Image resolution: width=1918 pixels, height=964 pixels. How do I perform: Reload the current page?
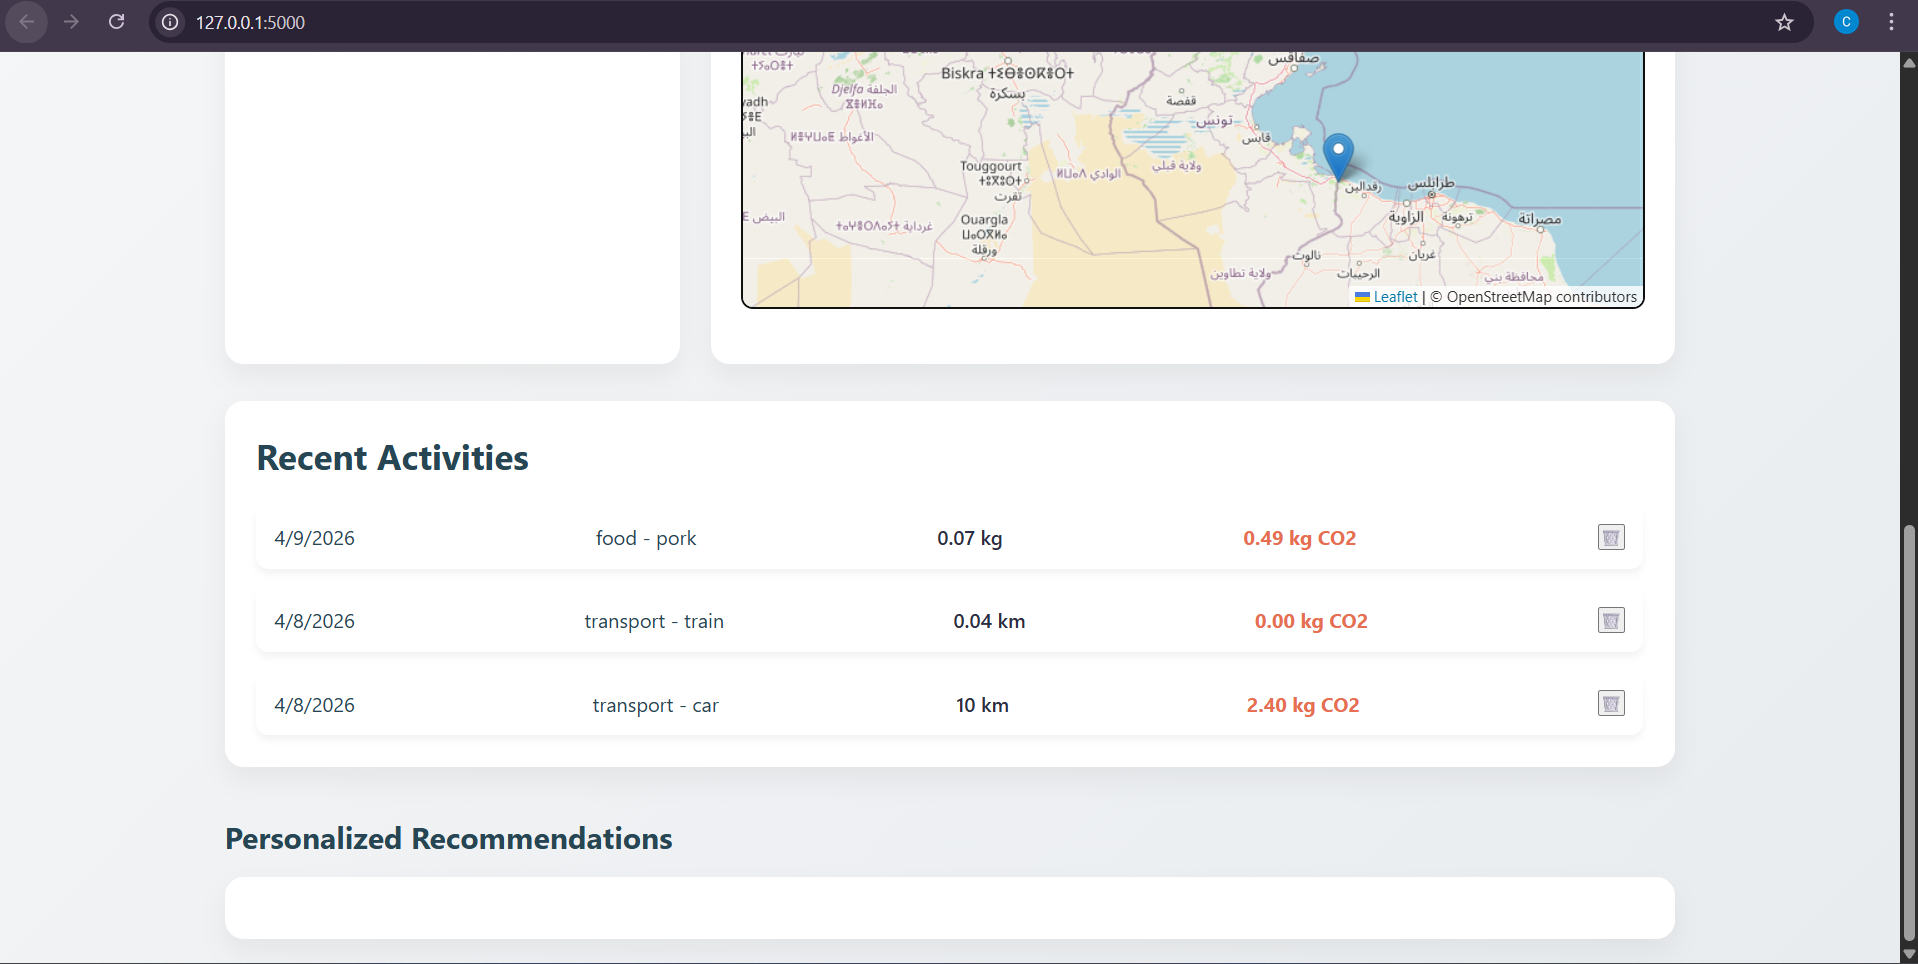coord(117,22)
